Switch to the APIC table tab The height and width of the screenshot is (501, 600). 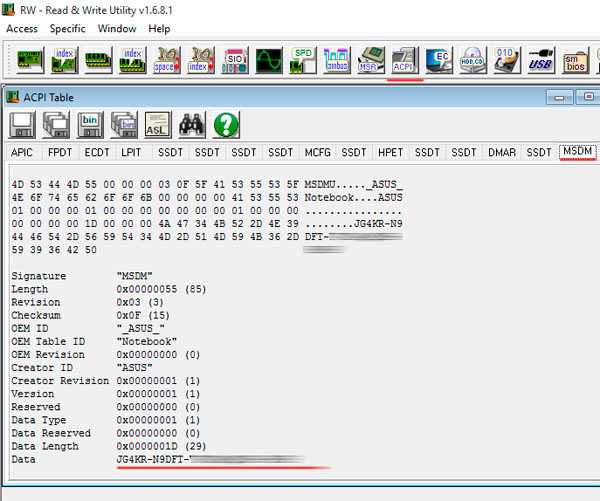tap(23, 152)
